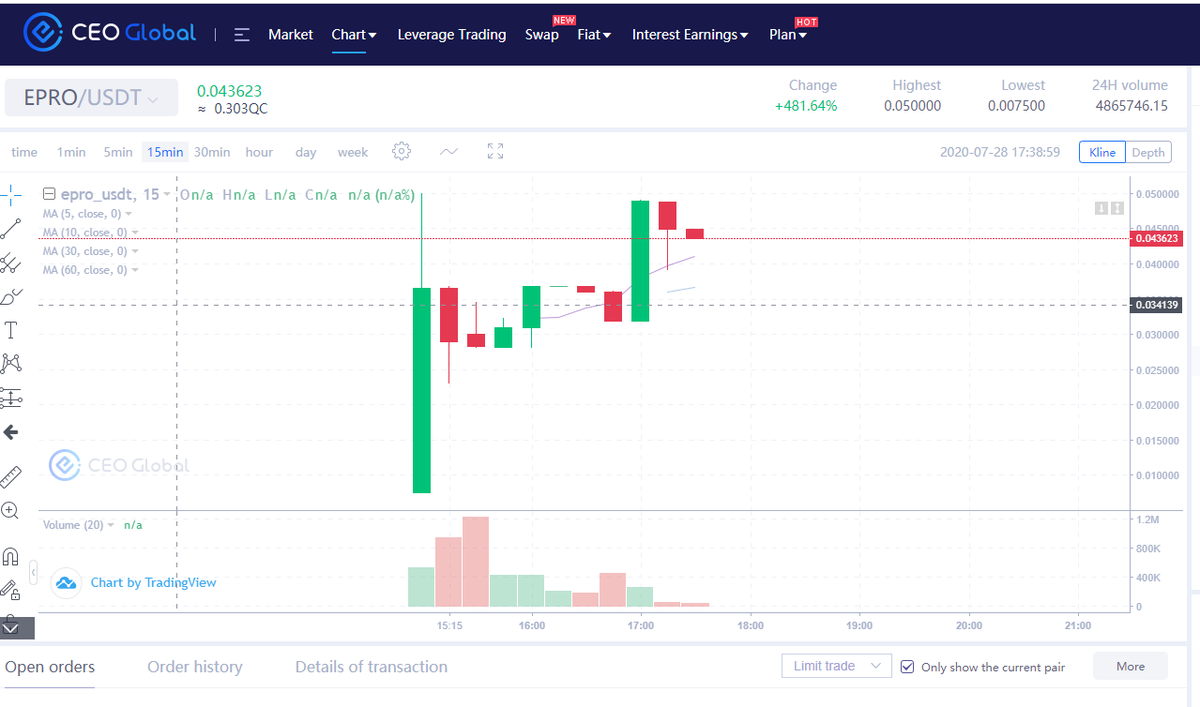Open the Swap page
1200x707 pixels.
point(542,34)
